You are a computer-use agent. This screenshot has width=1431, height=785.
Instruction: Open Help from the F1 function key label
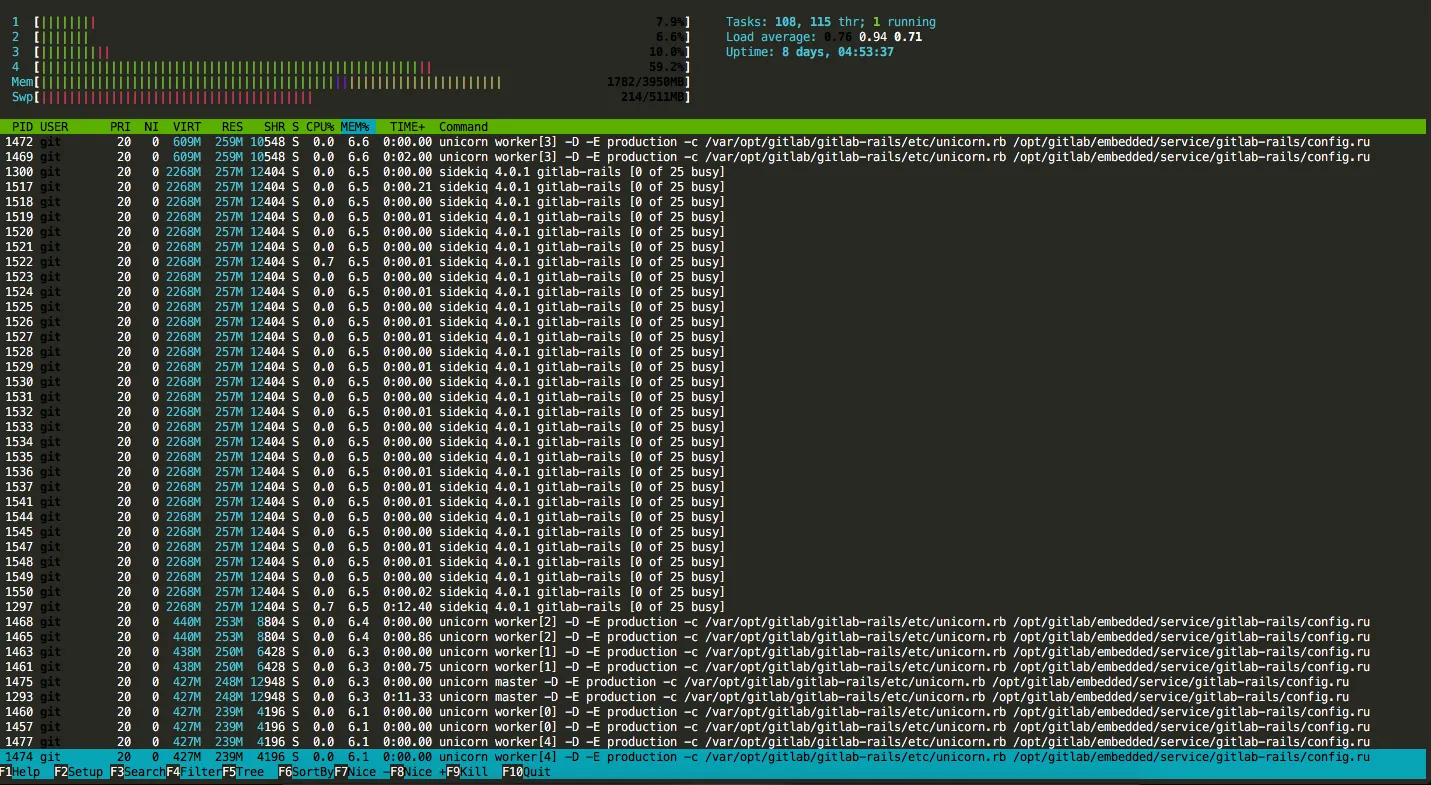[20, 772]
